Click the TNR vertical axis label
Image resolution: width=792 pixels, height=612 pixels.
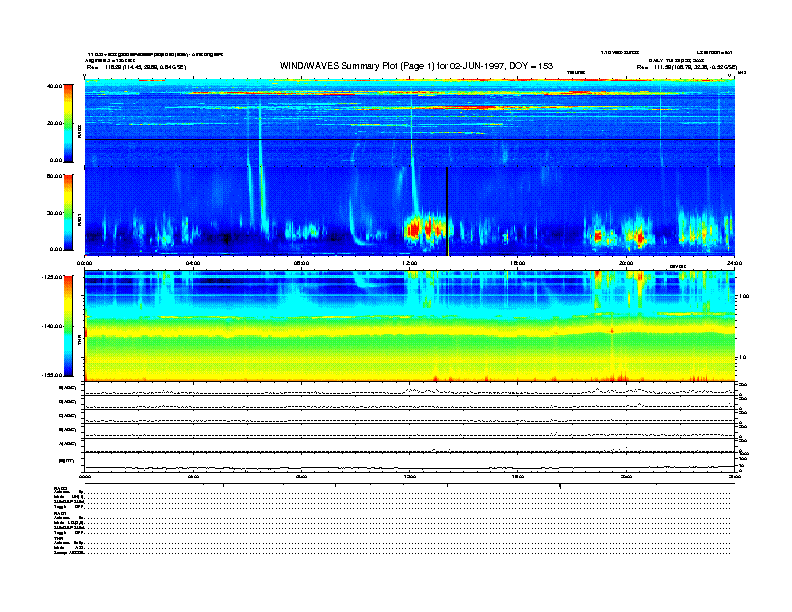coord(79,342)
